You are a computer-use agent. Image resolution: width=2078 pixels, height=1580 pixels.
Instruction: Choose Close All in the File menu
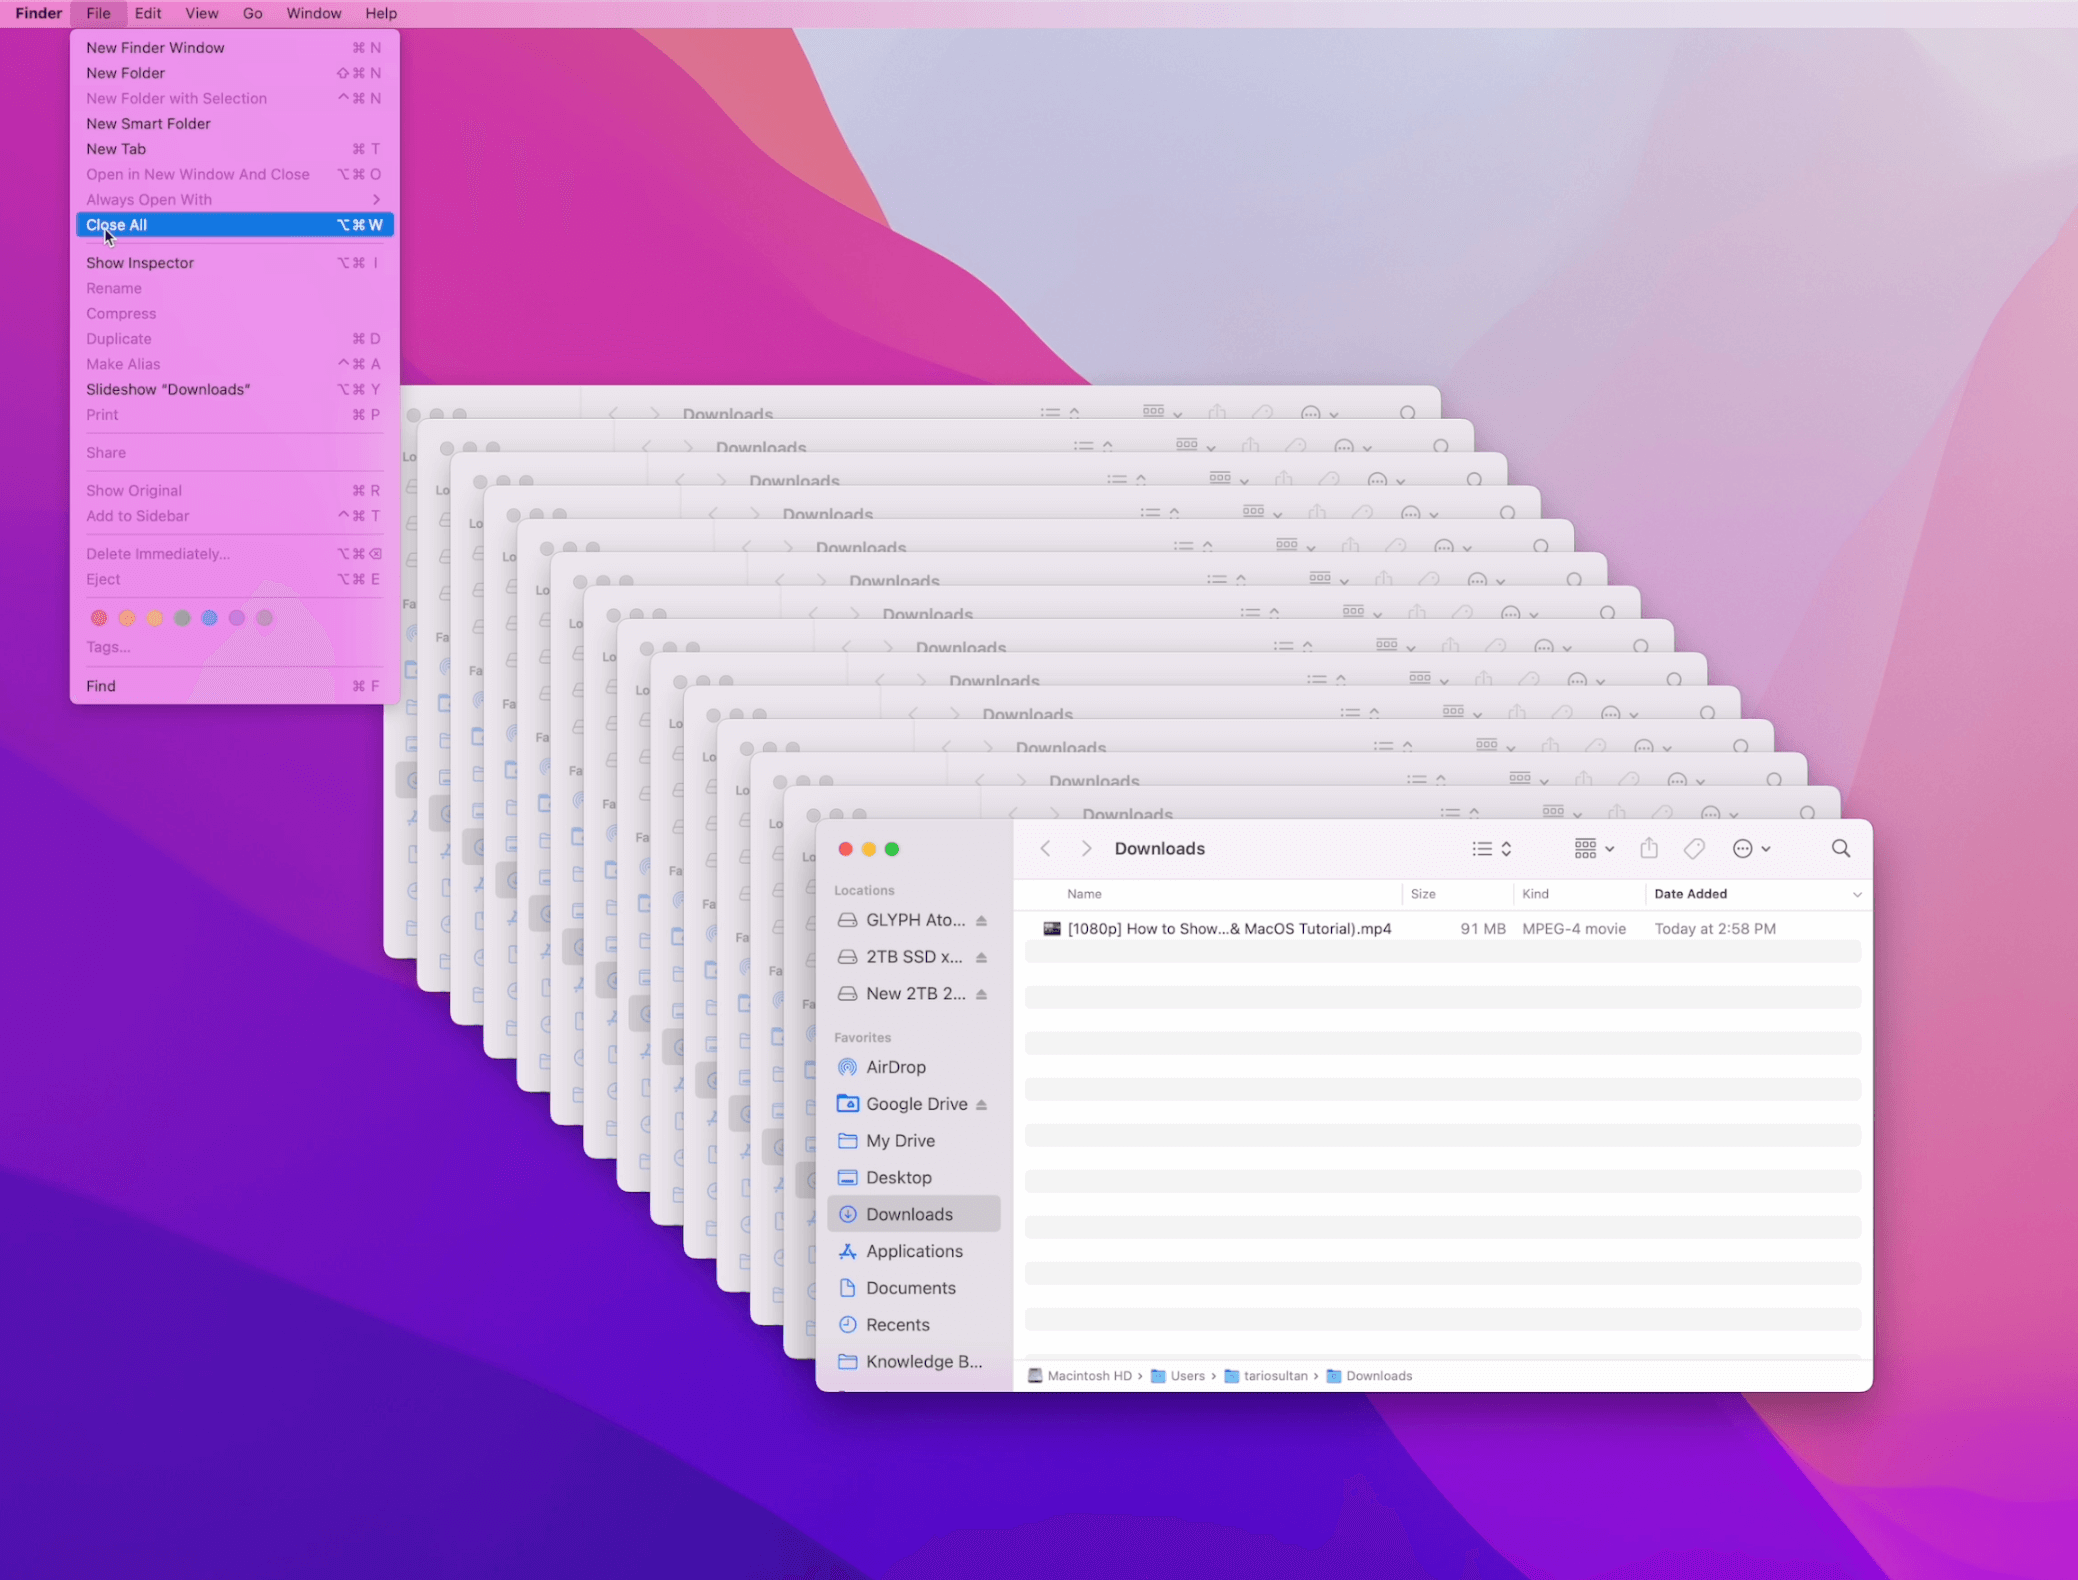point(235,225)
